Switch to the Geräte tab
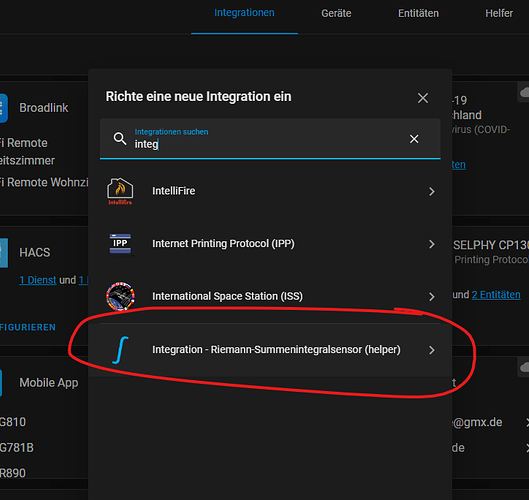This screenshot has height=500, width=529. (x=336, y=13)
